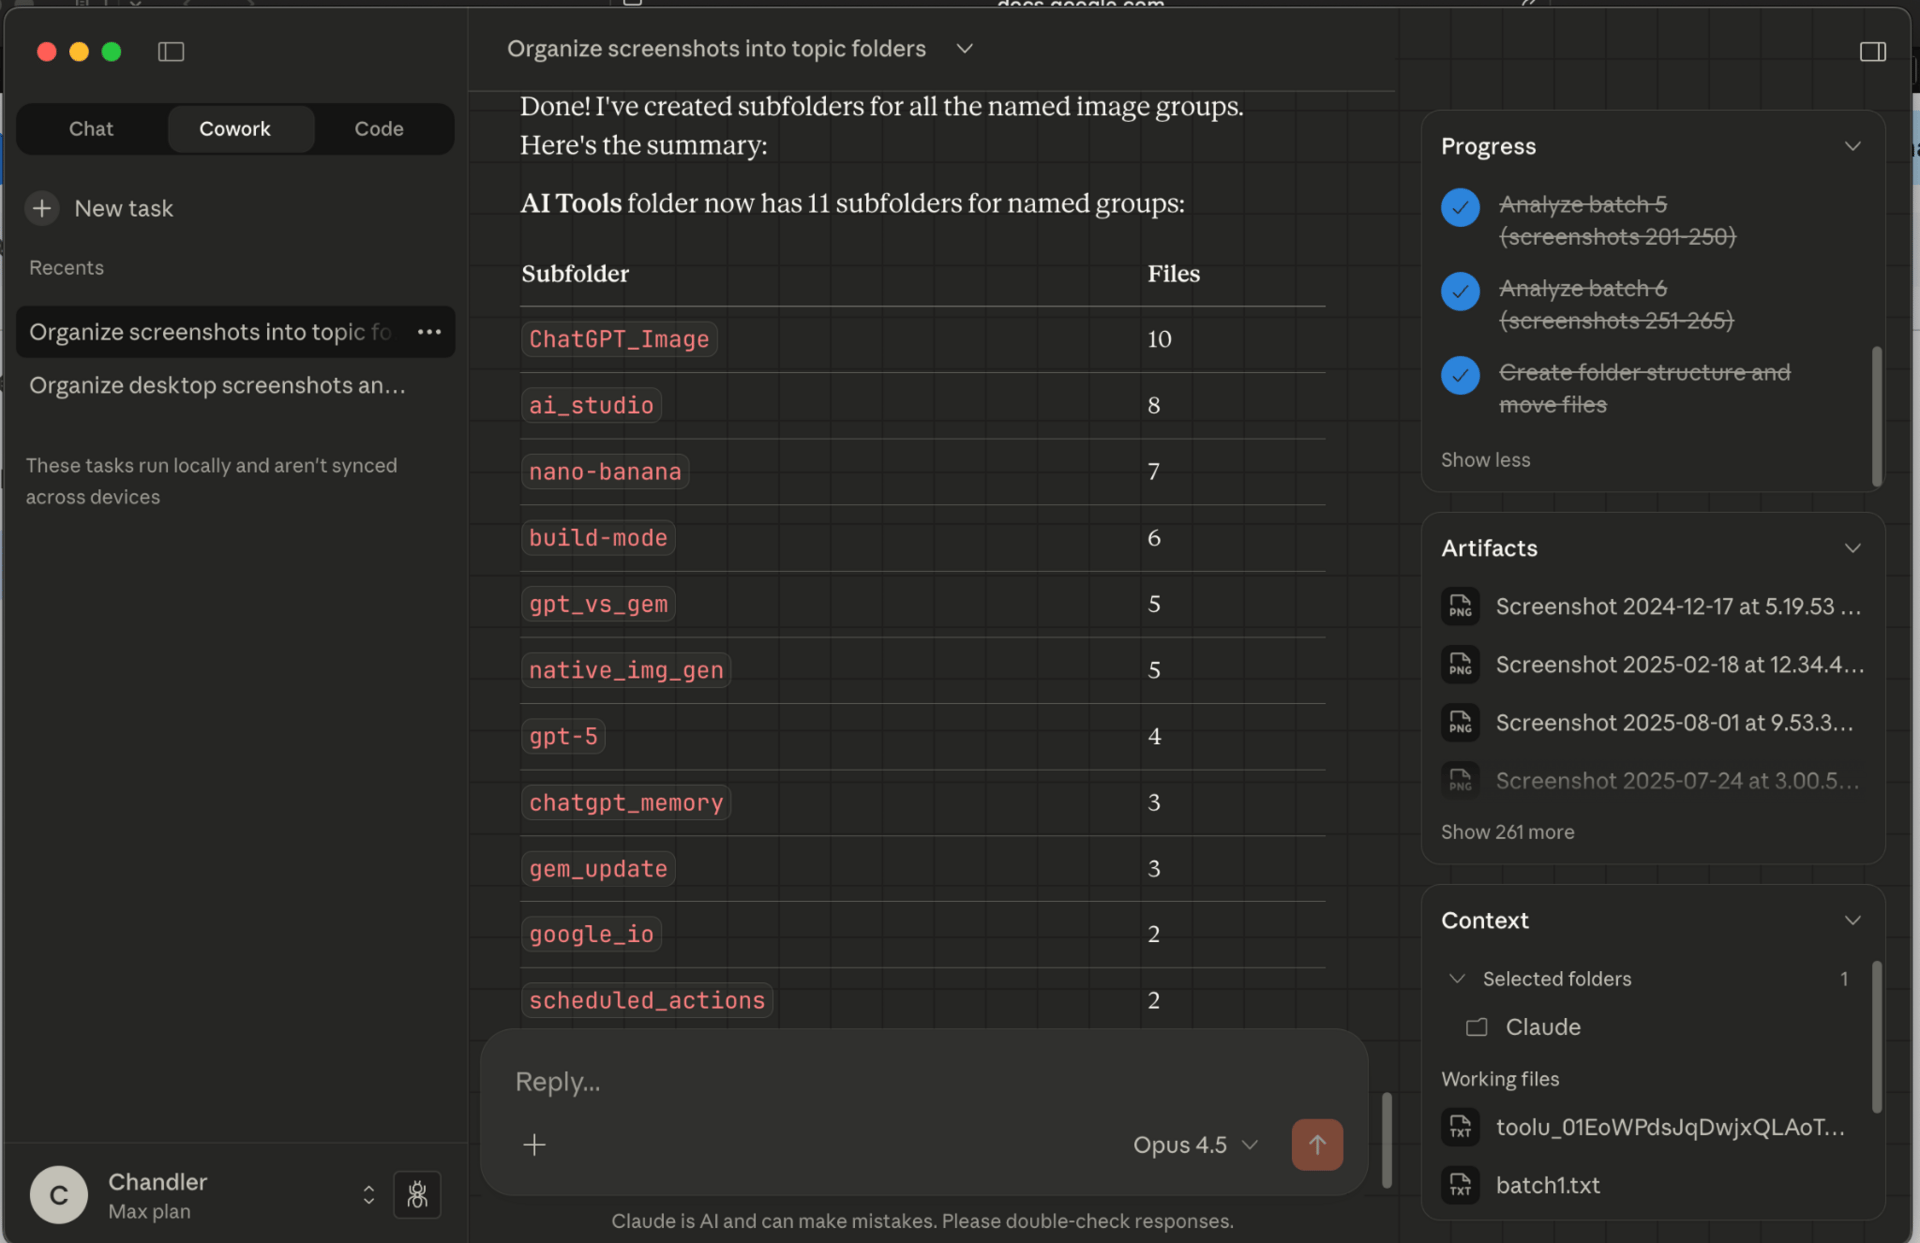Toggle the right side panel icon
This screenshot has width=1920, height=1243.
coord(1872,51)
